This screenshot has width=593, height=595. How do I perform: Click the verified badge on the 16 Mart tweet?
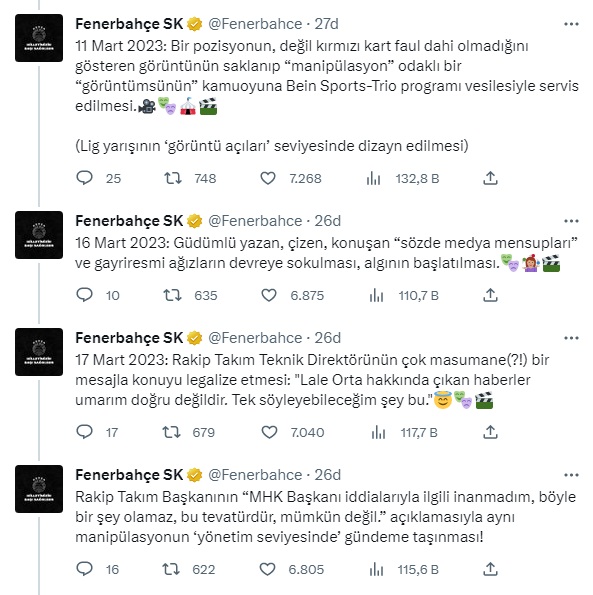pyautogui.click(x=195, y=221)
